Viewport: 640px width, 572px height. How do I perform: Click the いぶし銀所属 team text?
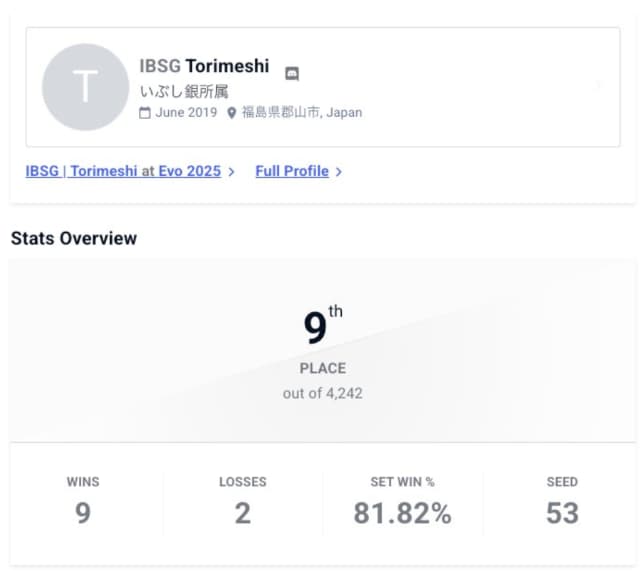pos(184,91)
